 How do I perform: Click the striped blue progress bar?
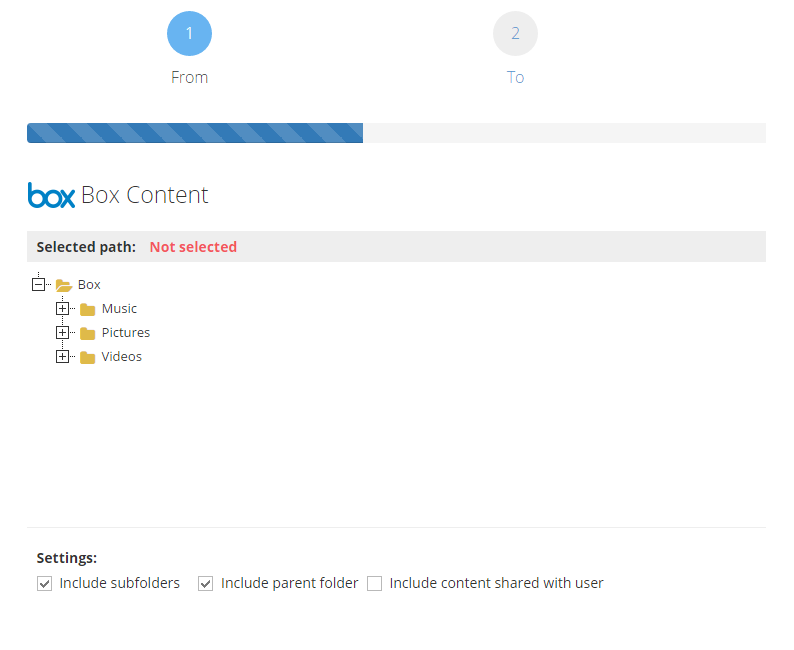click(195, 133)
